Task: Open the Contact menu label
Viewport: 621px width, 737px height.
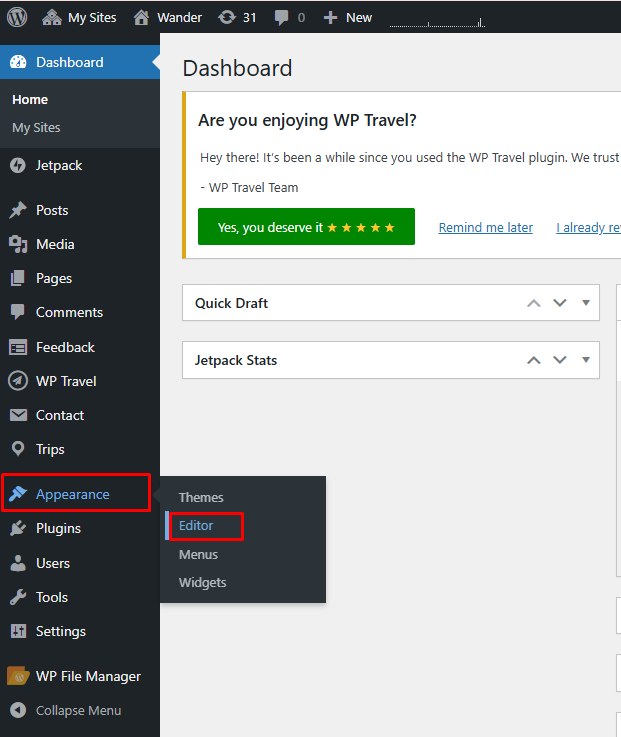Action: (60, 416)
